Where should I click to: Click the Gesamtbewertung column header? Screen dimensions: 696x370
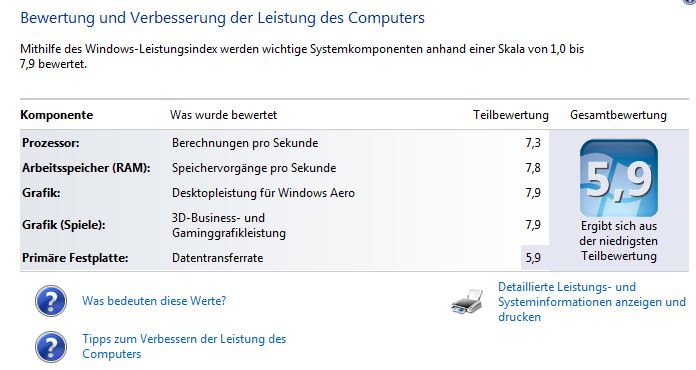coord(618,115)
